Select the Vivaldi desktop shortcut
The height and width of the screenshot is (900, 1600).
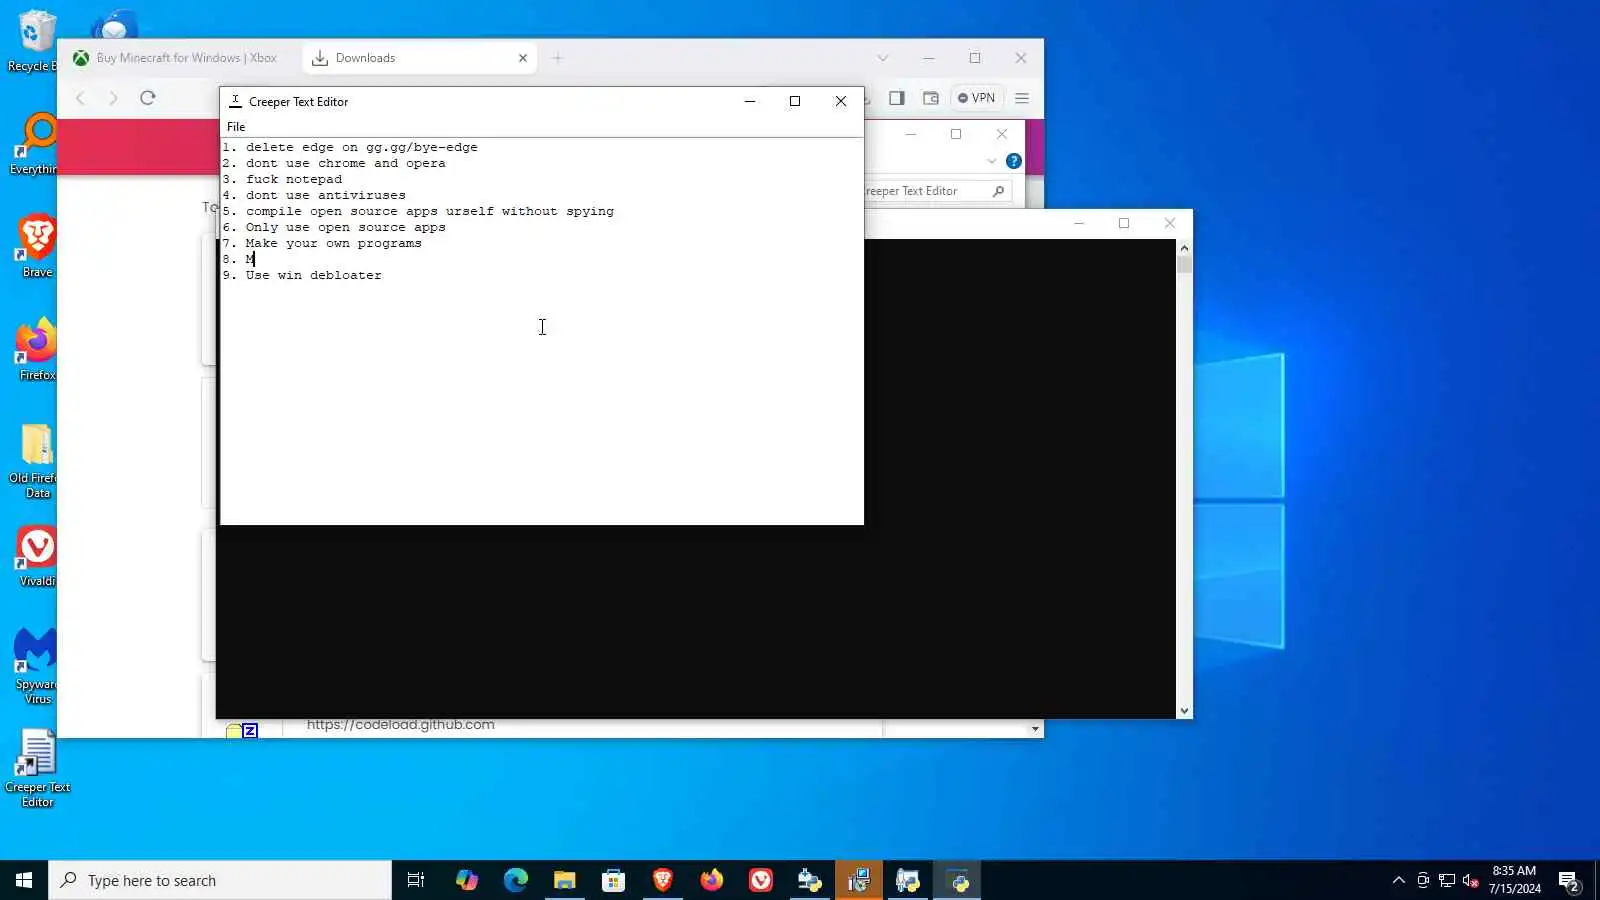tap(36, 555)
